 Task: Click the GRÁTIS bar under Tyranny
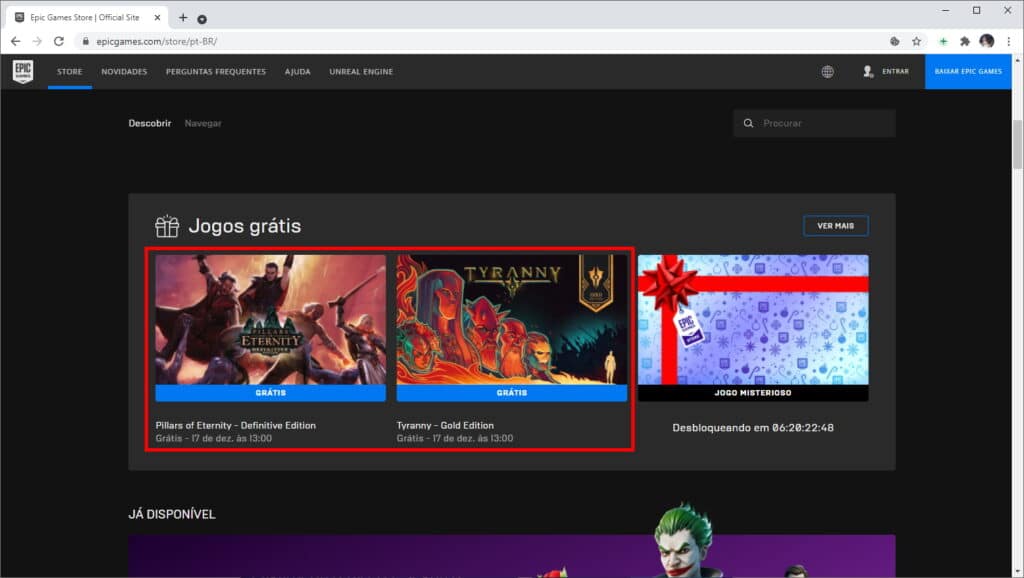tap(511, 393)
